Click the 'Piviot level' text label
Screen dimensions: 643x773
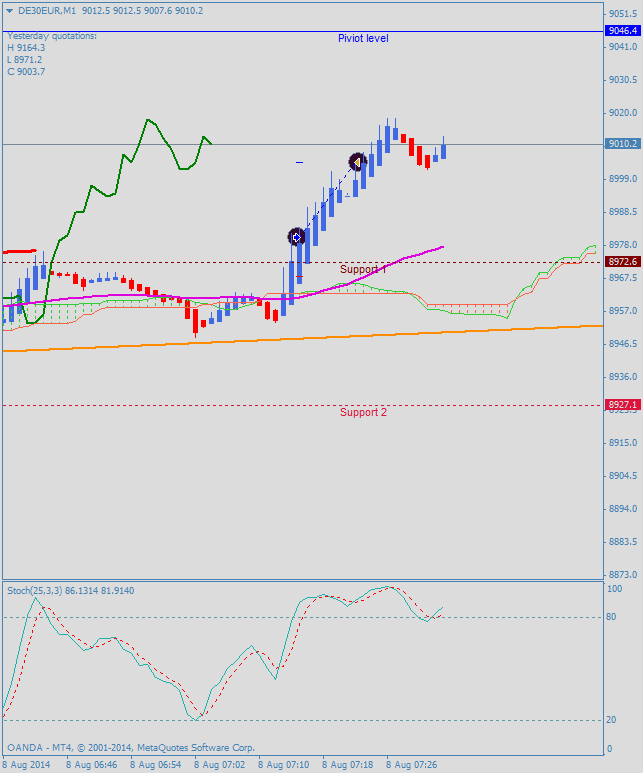363,38
